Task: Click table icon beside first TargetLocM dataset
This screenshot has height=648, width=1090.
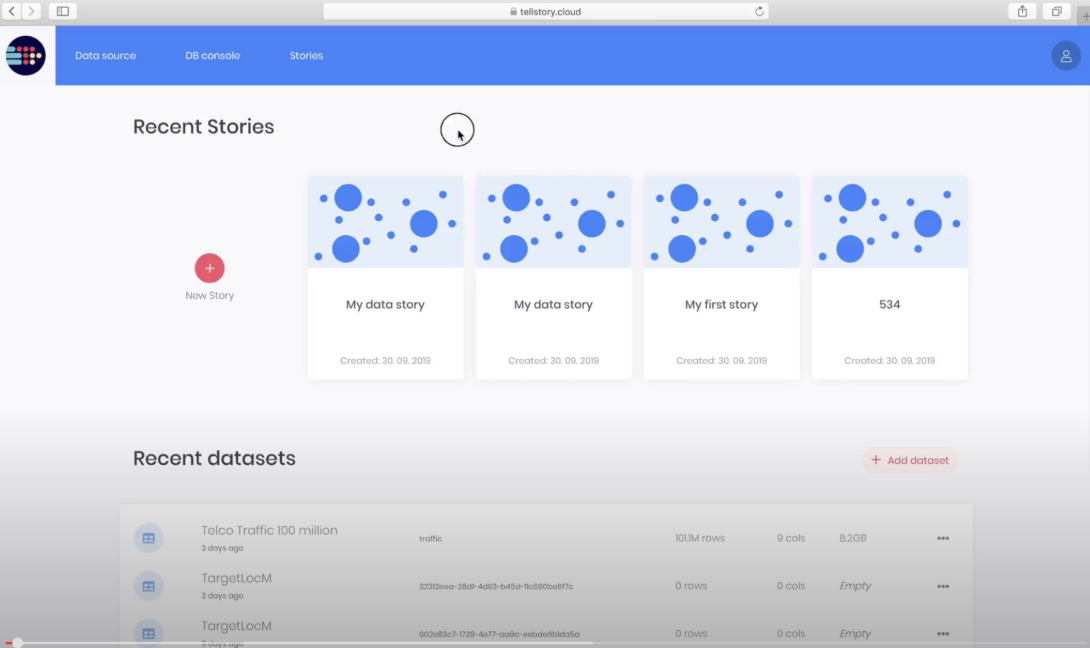Action: click(148, 585)
